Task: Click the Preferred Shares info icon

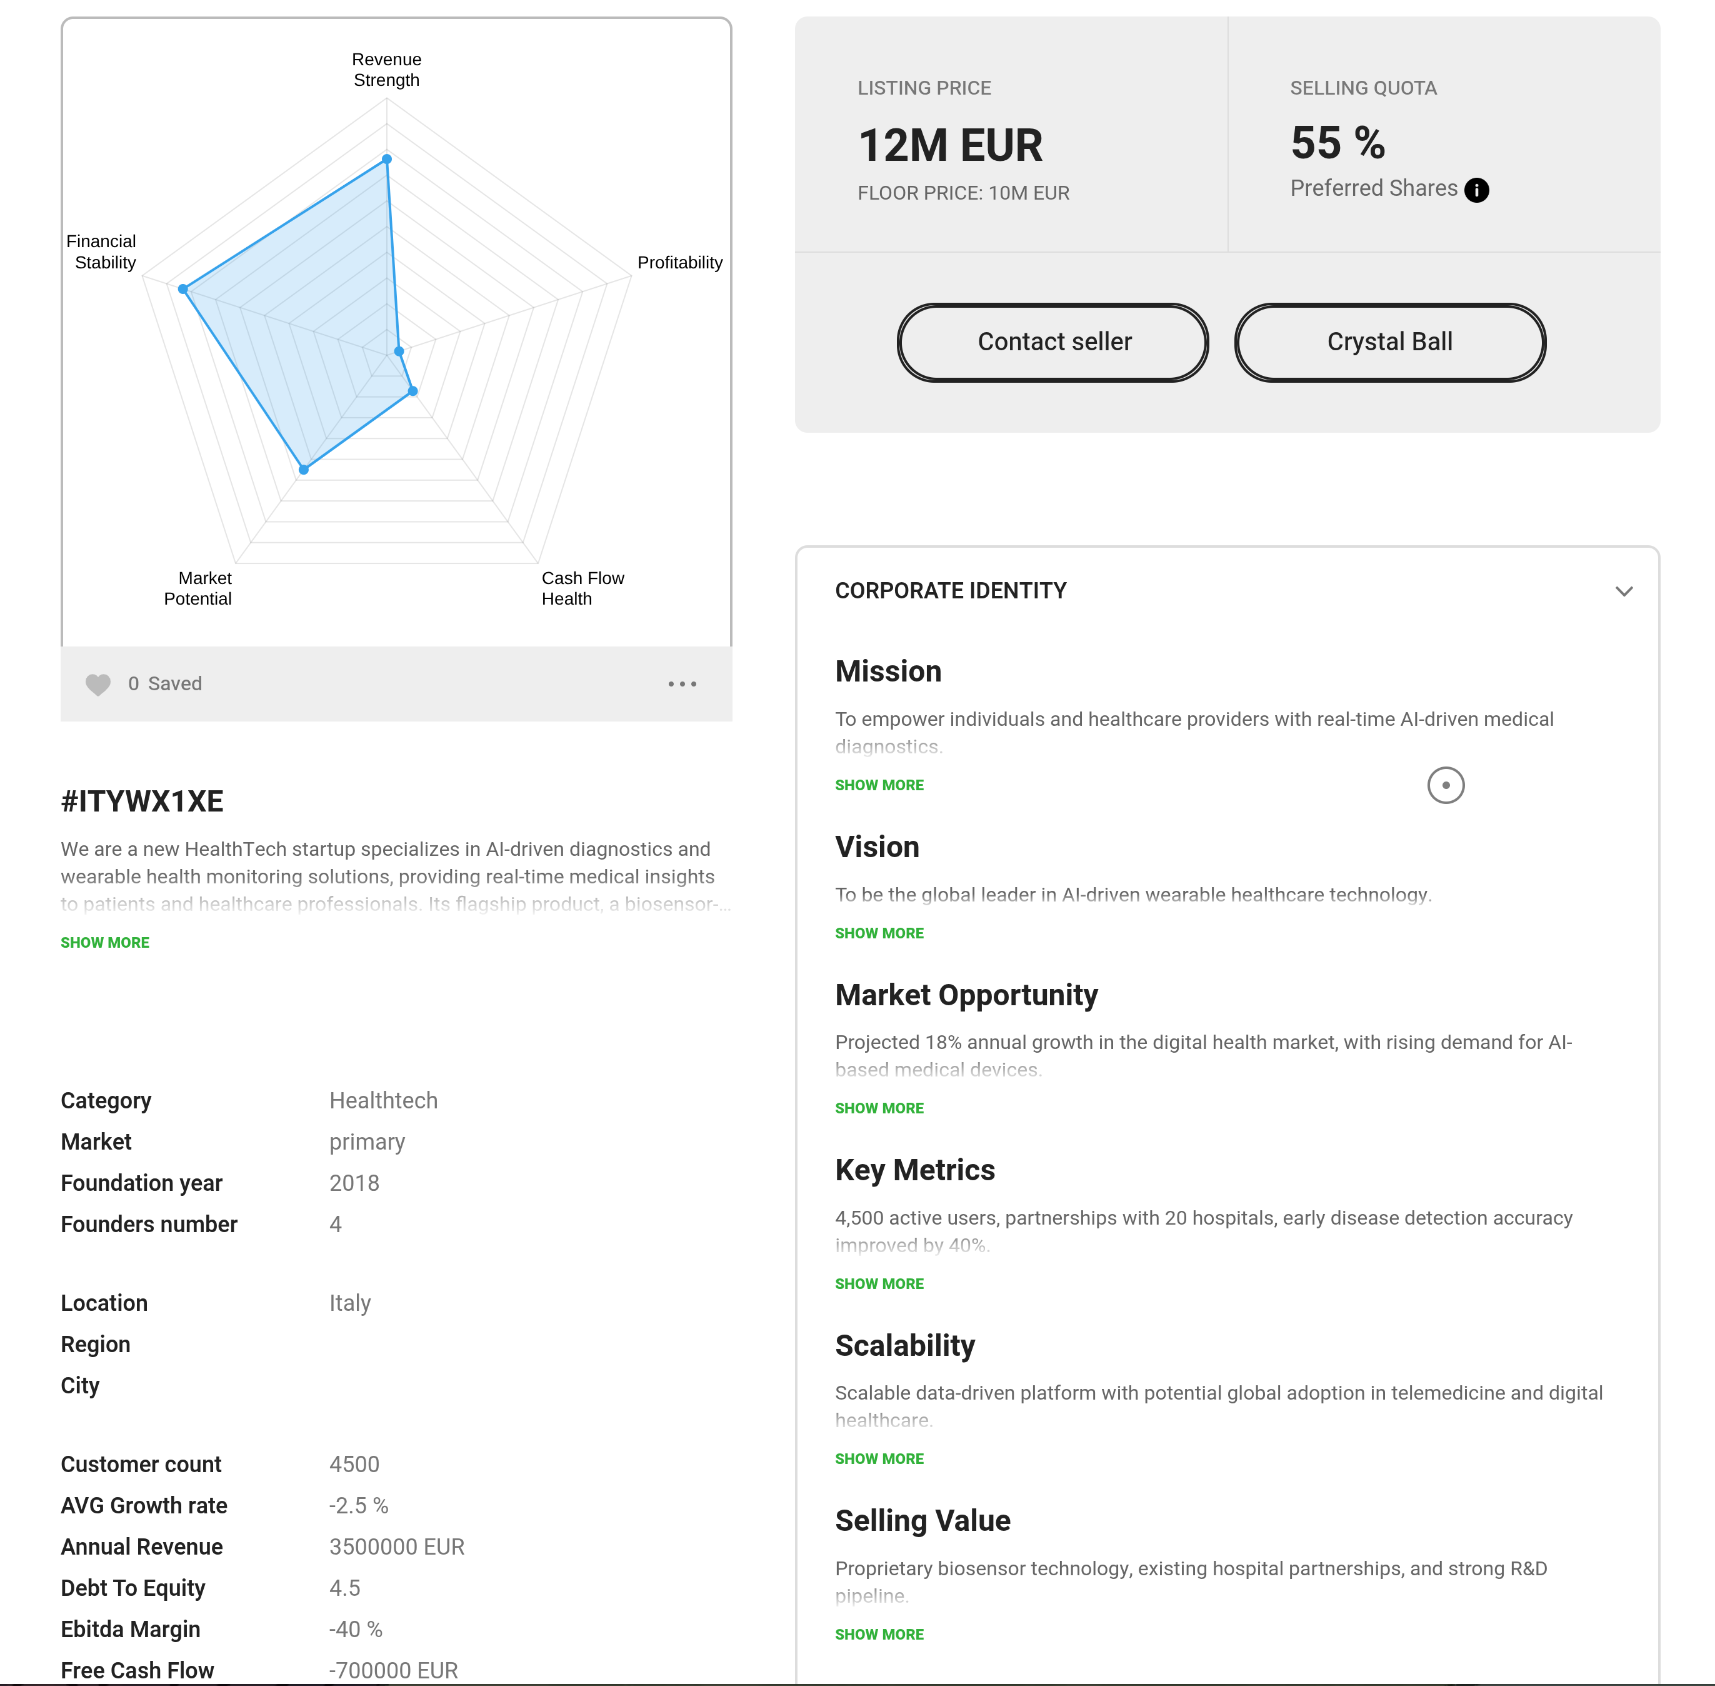Action: pos(1476,190)
